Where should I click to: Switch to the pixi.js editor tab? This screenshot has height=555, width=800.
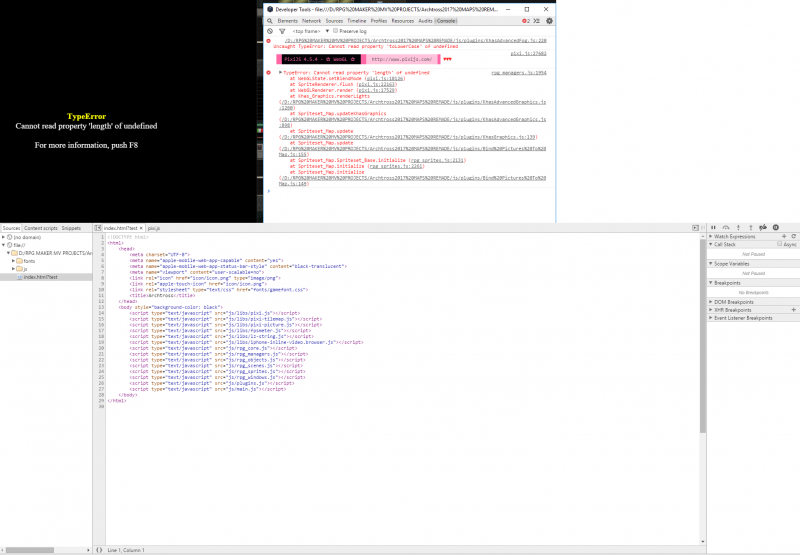coord(154,228)
